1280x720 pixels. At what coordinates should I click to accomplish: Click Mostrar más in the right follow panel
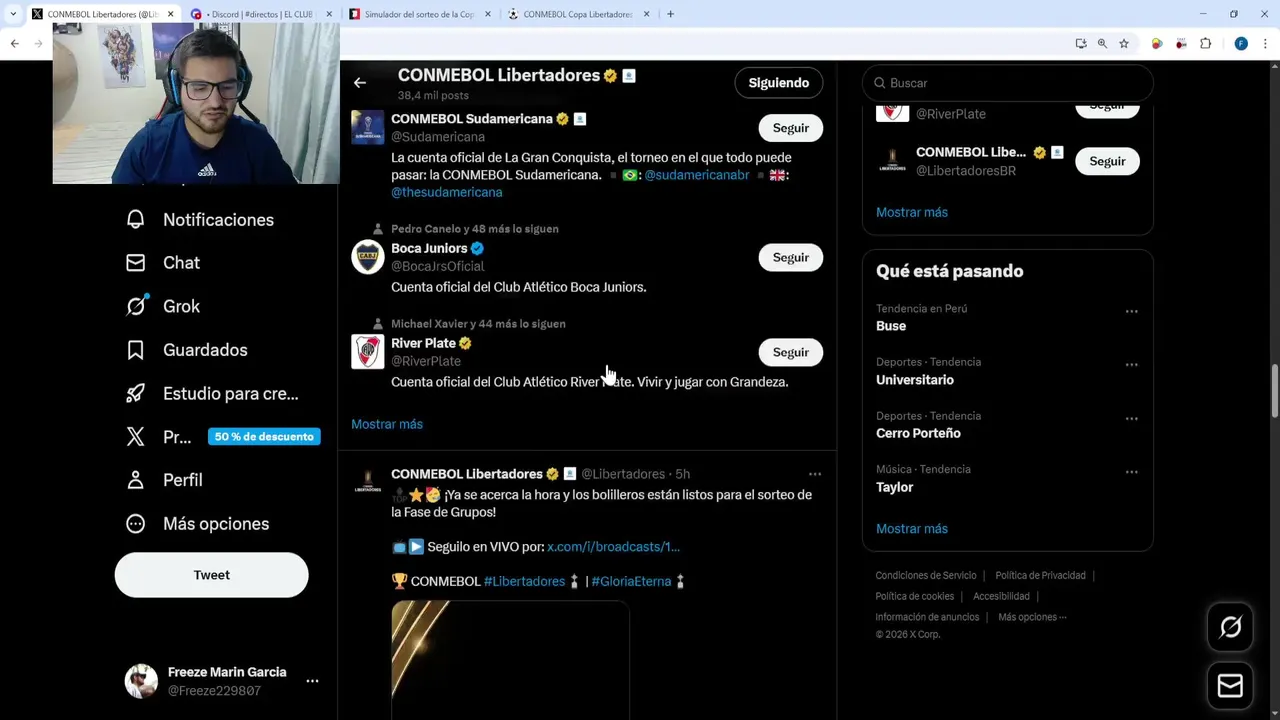tap(912, 212)
